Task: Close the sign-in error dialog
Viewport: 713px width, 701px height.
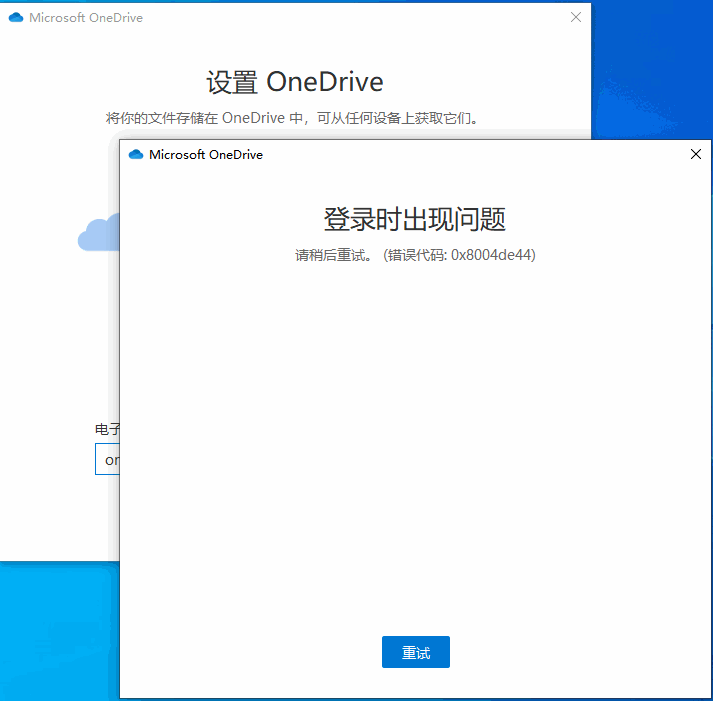Action: (x=695, y=154)
